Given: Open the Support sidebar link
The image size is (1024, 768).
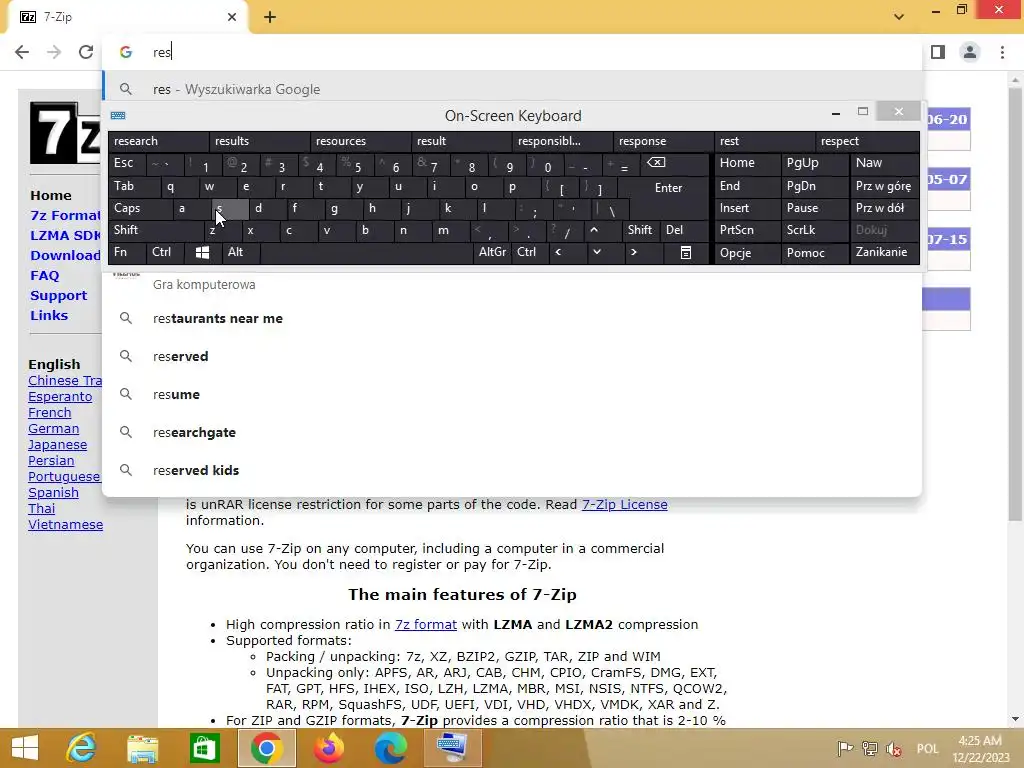Looking at the screenshot, I should pos(58,296).
